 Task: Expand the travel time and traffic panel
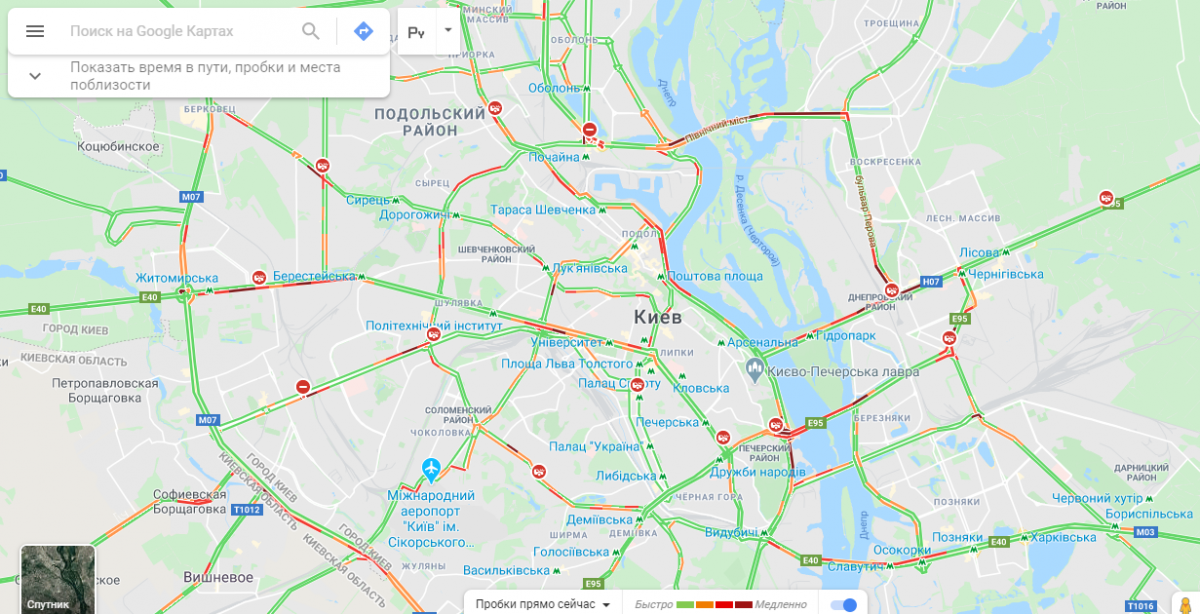point(35,75)
